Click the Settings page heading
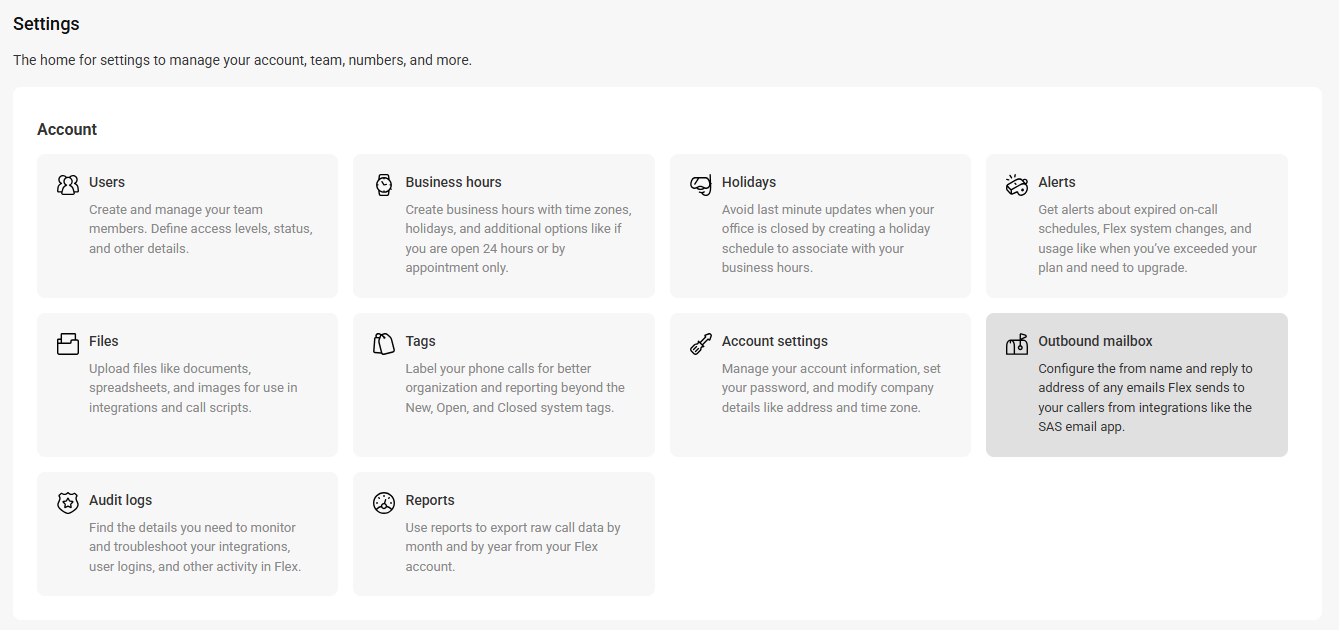The image size is (1339, 630). point(46,23)
